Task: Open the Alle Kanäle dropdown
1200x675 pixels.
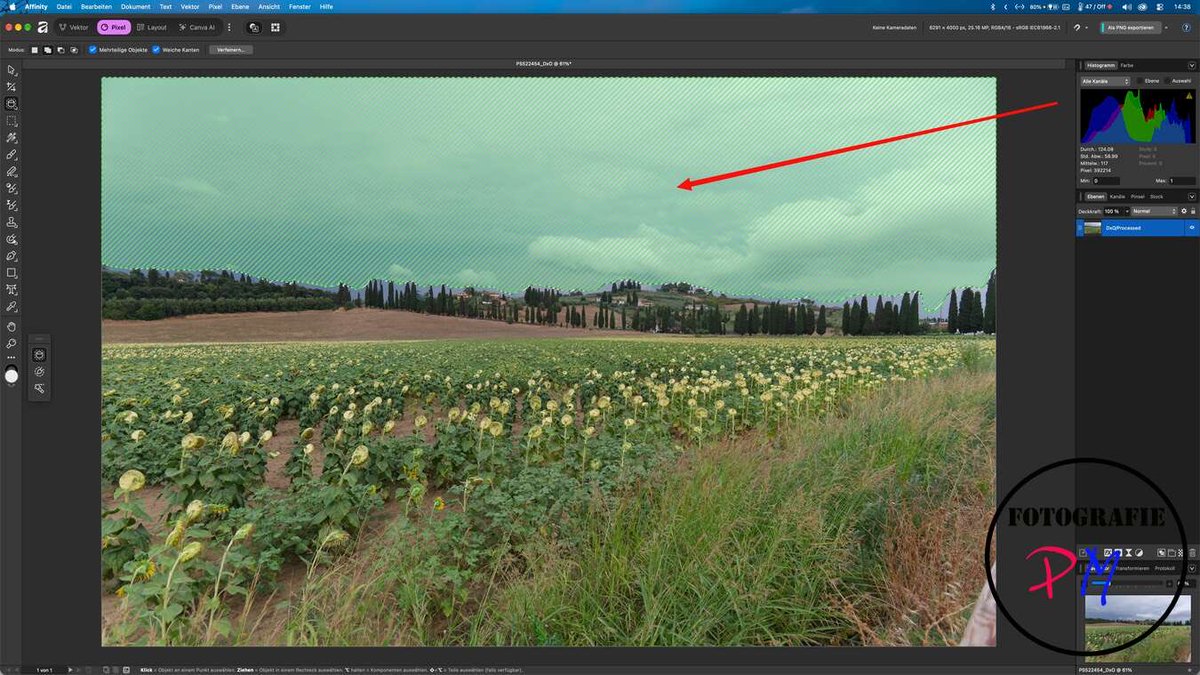Action: [x=1105, y=81]
